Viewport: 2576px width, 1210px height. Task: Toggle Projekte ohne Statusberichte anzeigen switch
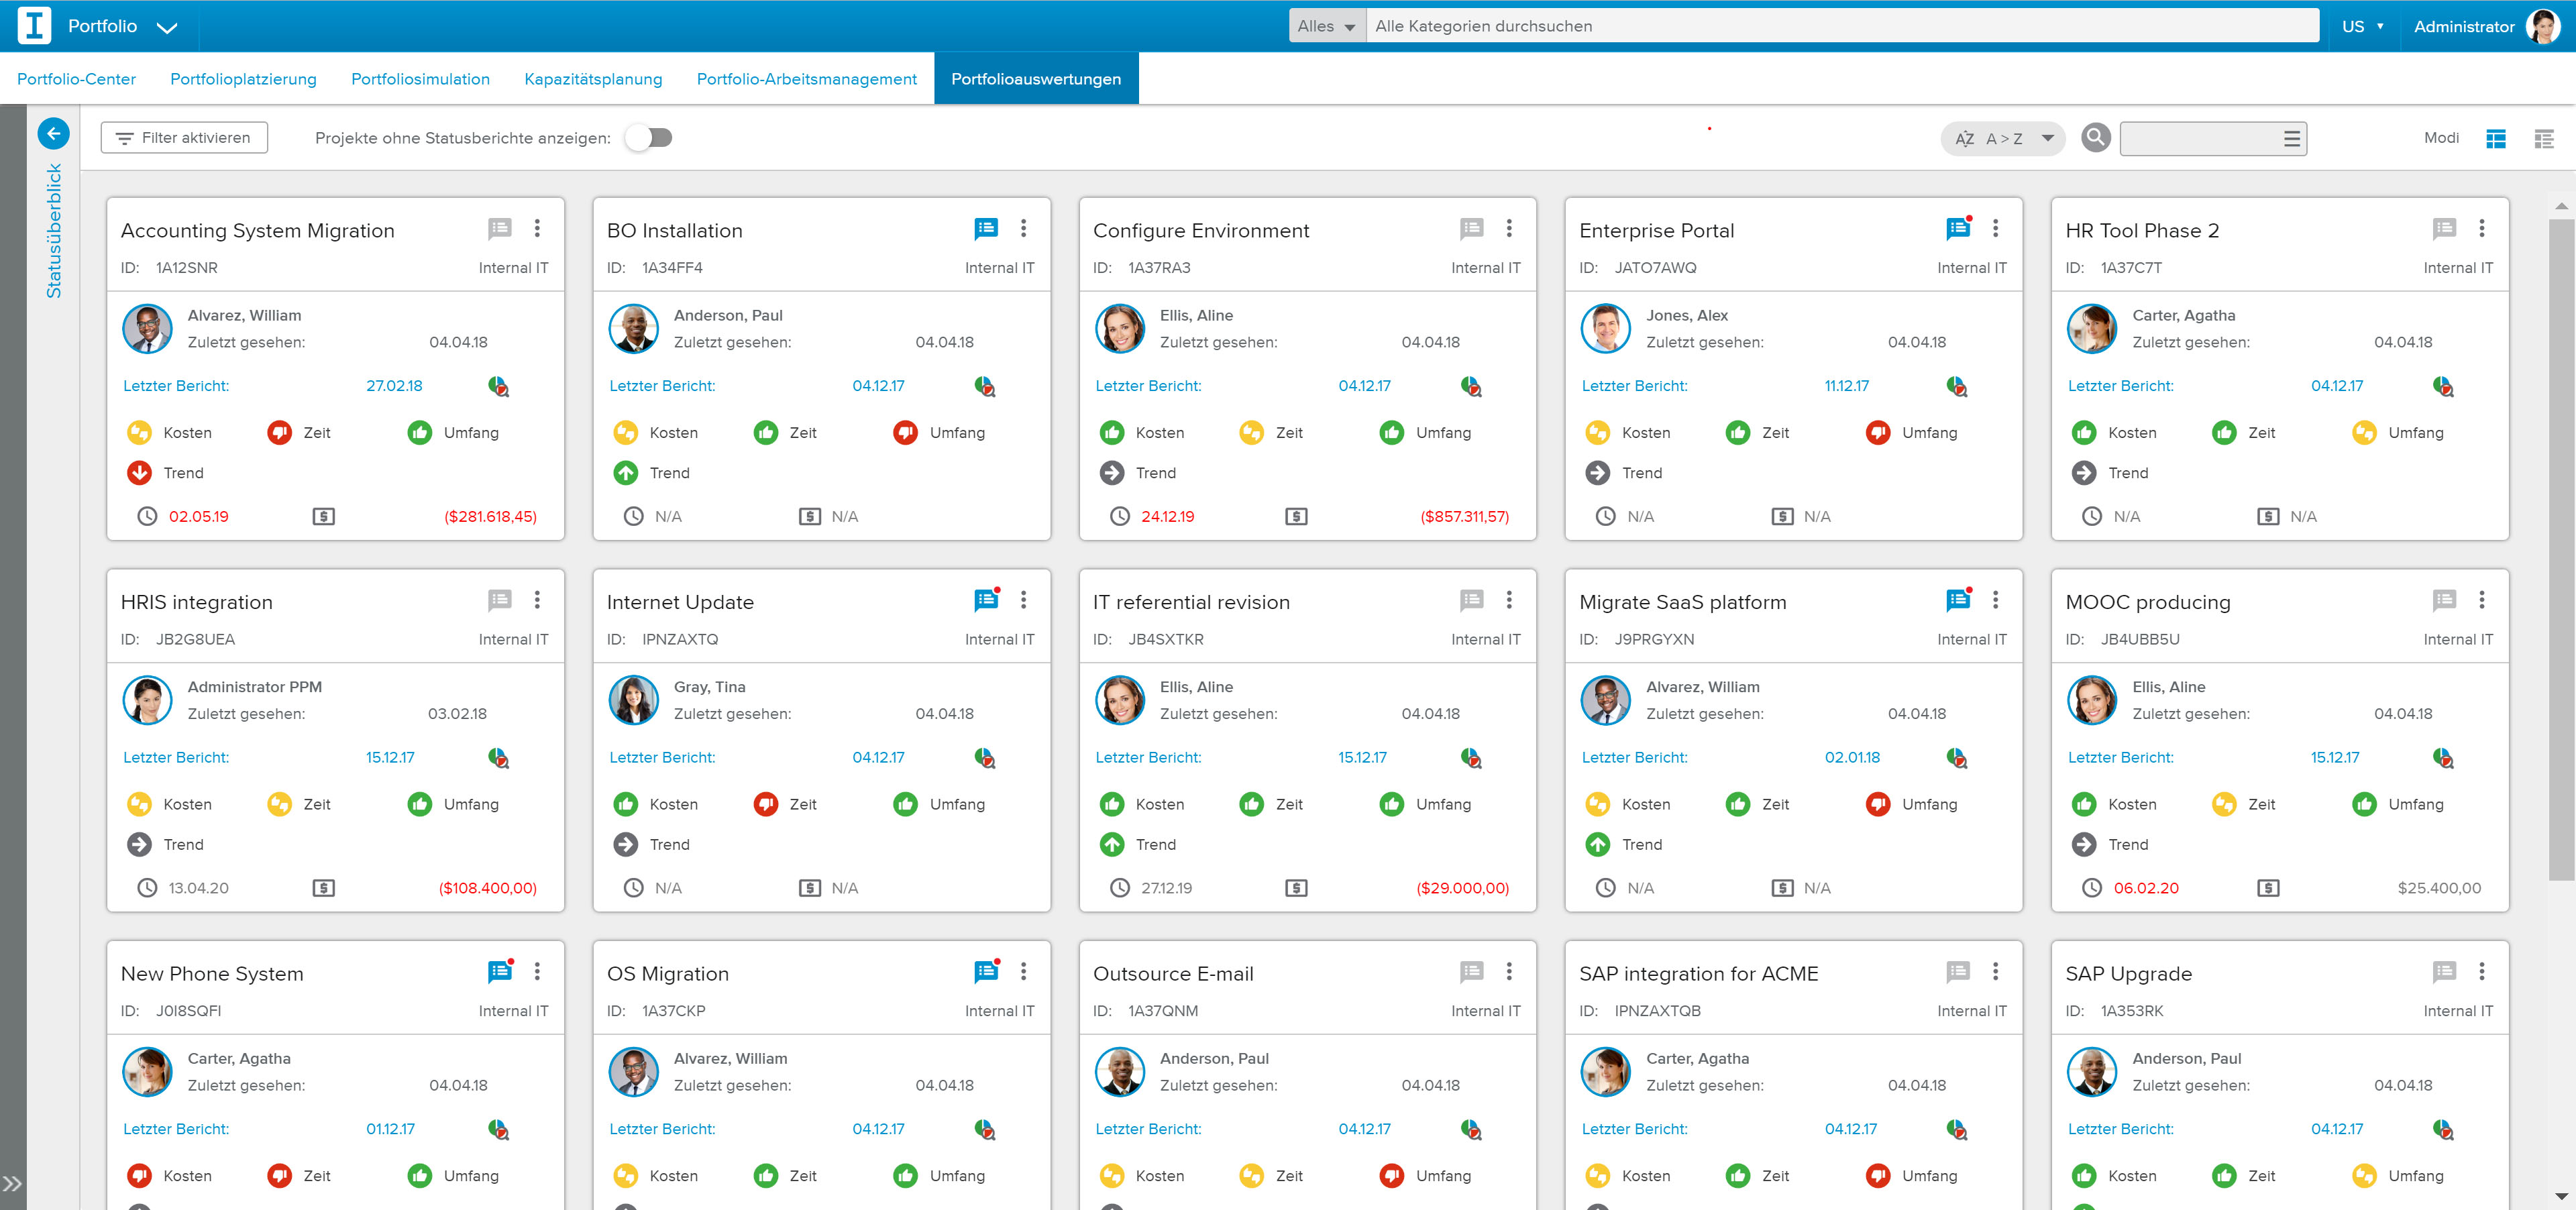(x=649, y=138)
